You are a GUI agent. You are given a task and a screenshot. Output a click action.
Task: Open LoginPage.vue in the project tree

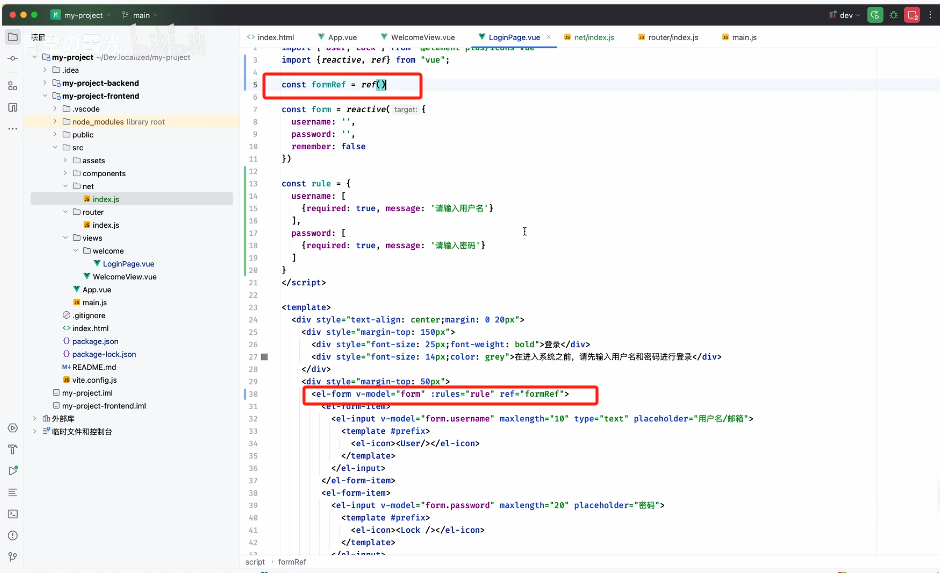pyautogui.click(x=124, y=264)
